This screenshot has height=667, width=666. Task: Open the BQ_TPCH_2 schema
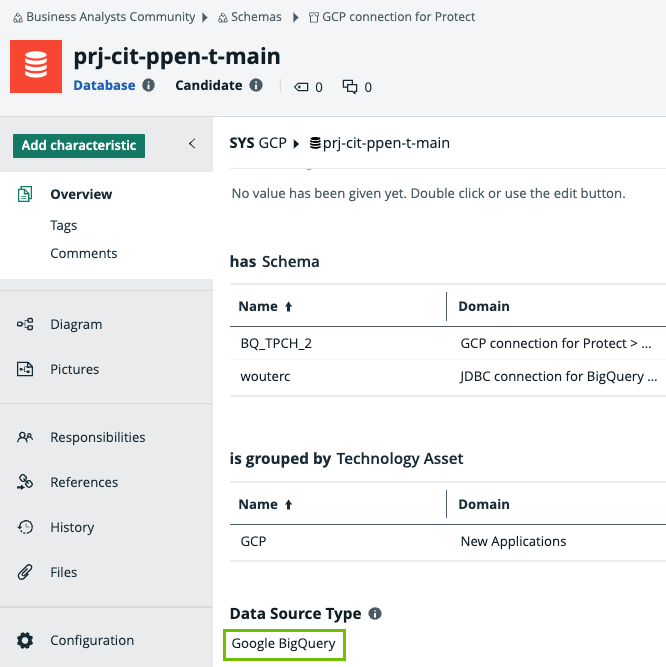coord(276,343)
